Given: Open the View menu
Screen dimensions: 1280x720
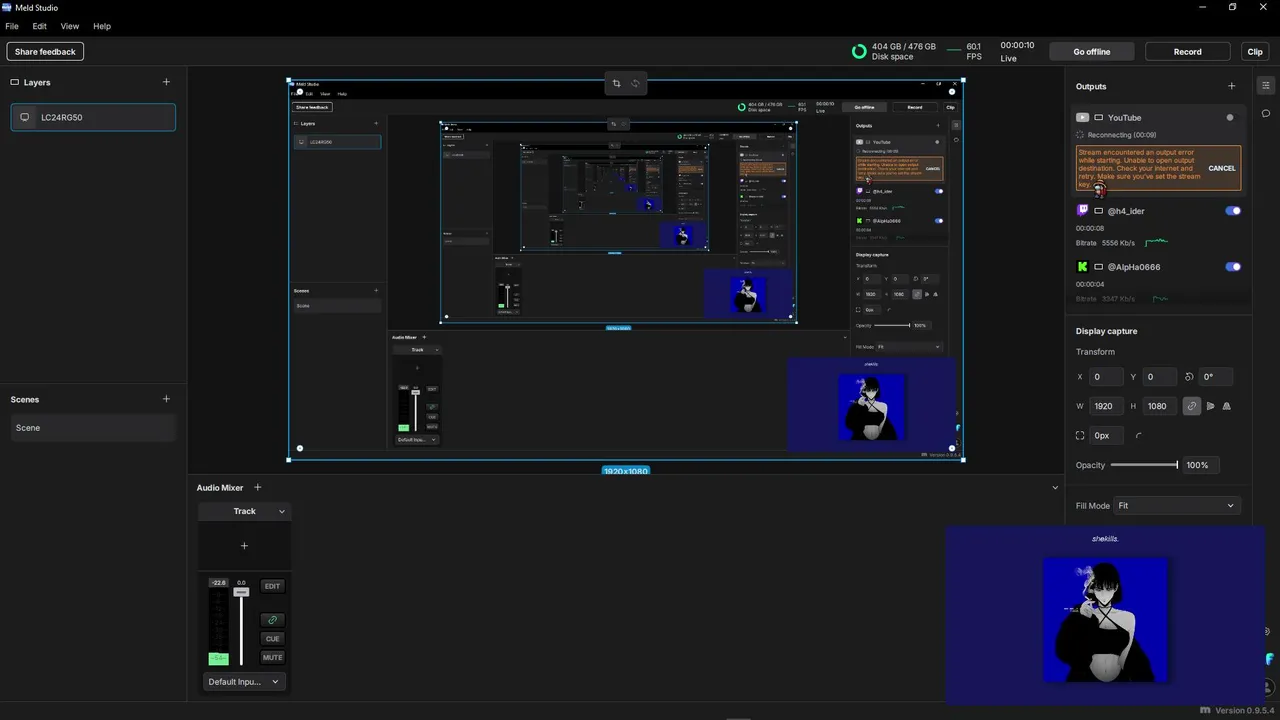Looking at the screenshot, I should pyautogui.click(x=70, y=26).
